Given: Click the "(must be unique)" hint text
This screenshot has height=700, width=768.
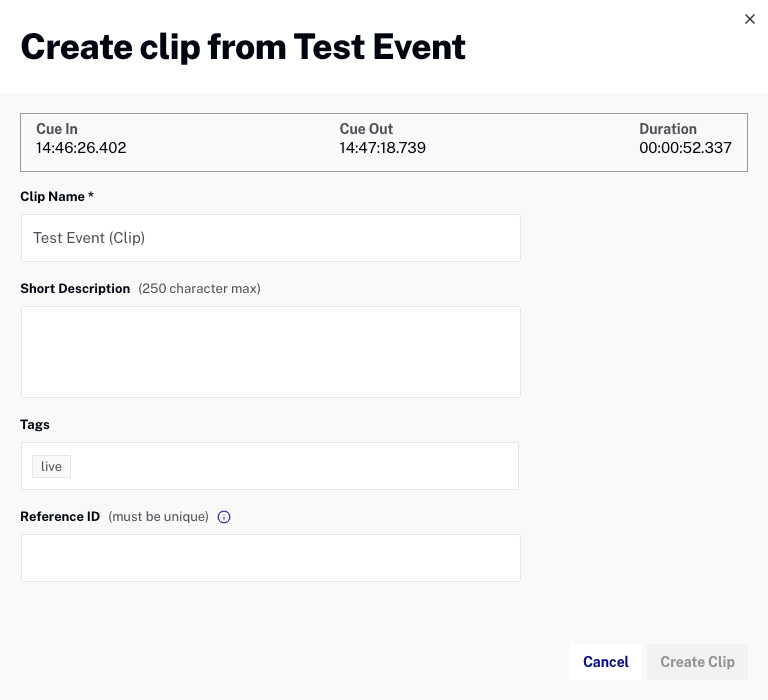Looking at the screenshot, I should coord(158,517).
